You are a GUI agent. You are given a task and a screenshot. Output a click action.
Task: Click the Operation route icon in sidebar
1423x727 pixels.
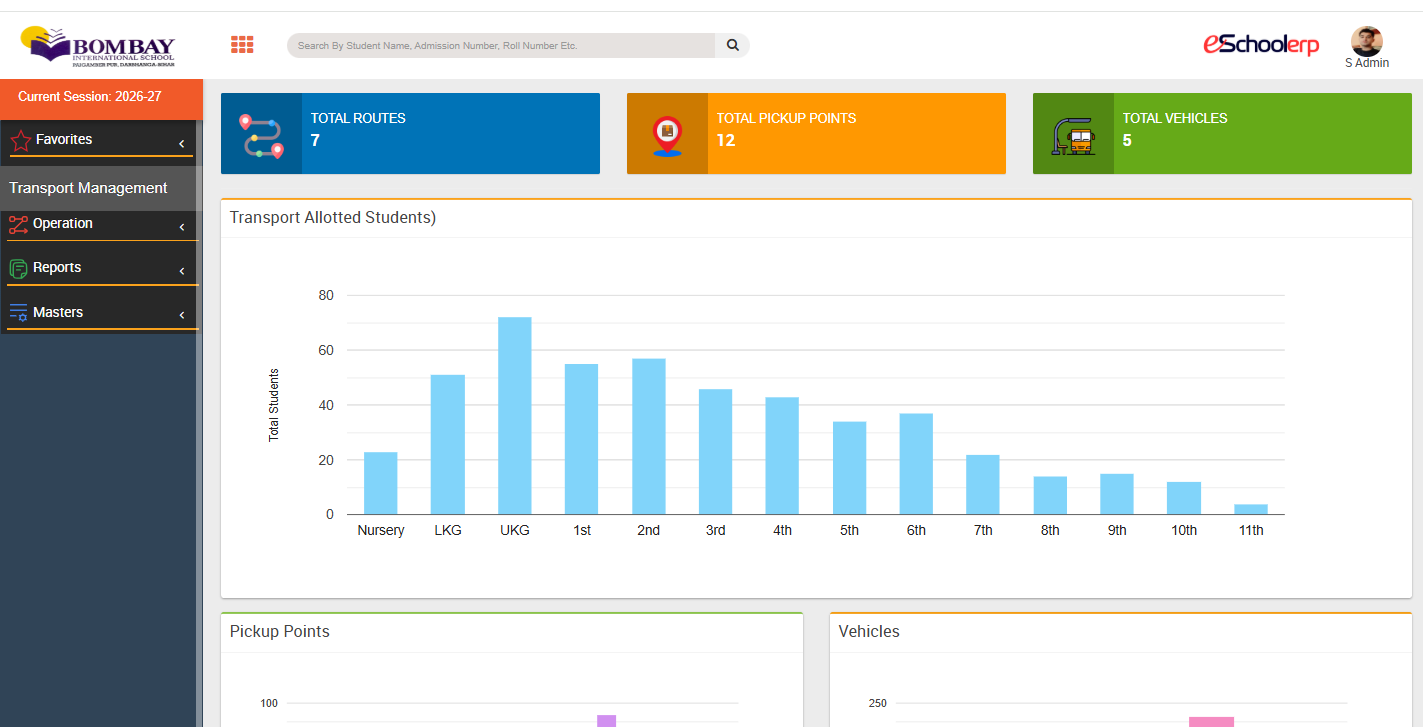(x=18, y=224)
